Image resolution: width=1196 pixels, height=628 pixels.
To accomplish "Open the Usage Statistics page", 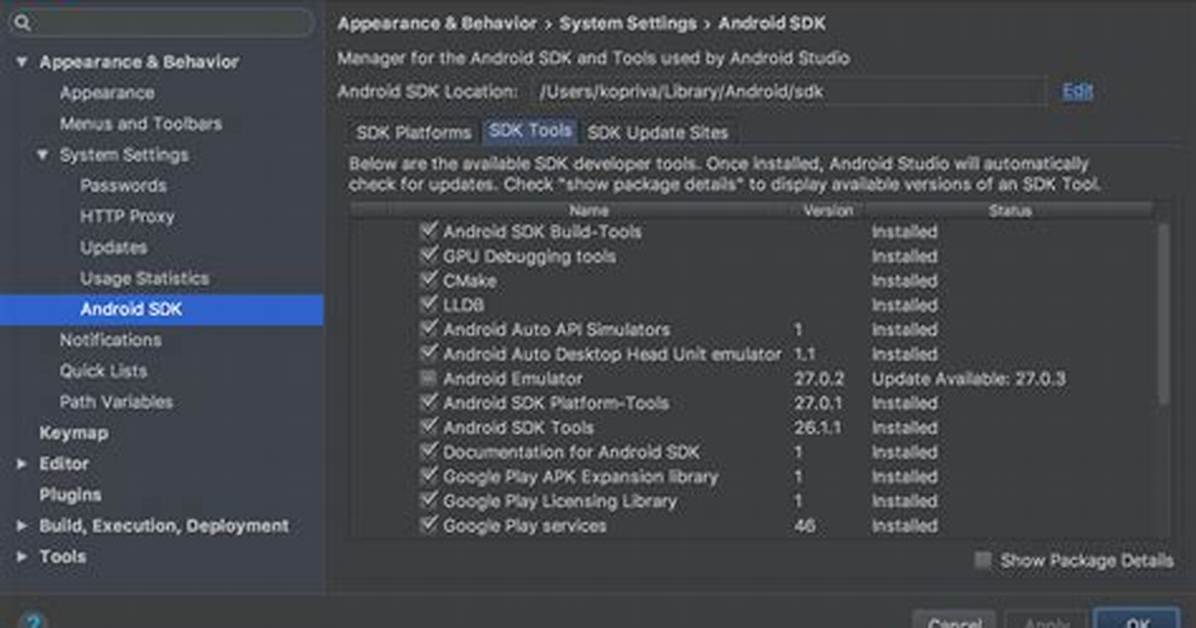I will click(145, 279).
